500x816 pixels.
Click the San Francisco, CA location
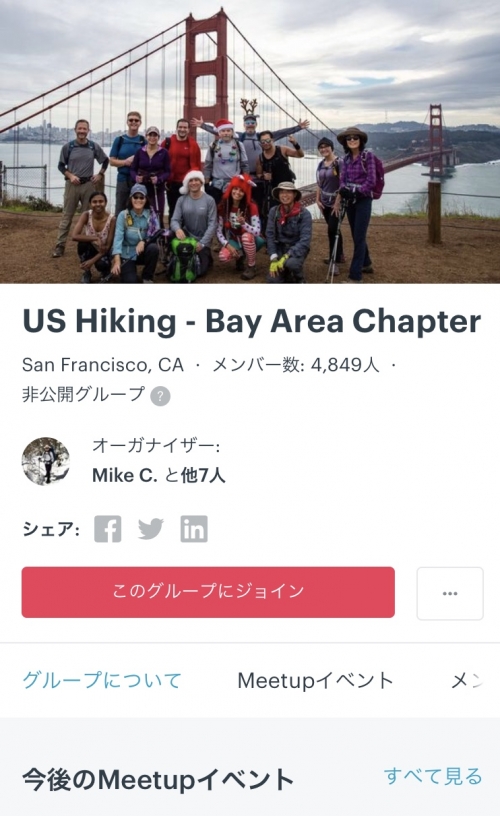[103, 365]
